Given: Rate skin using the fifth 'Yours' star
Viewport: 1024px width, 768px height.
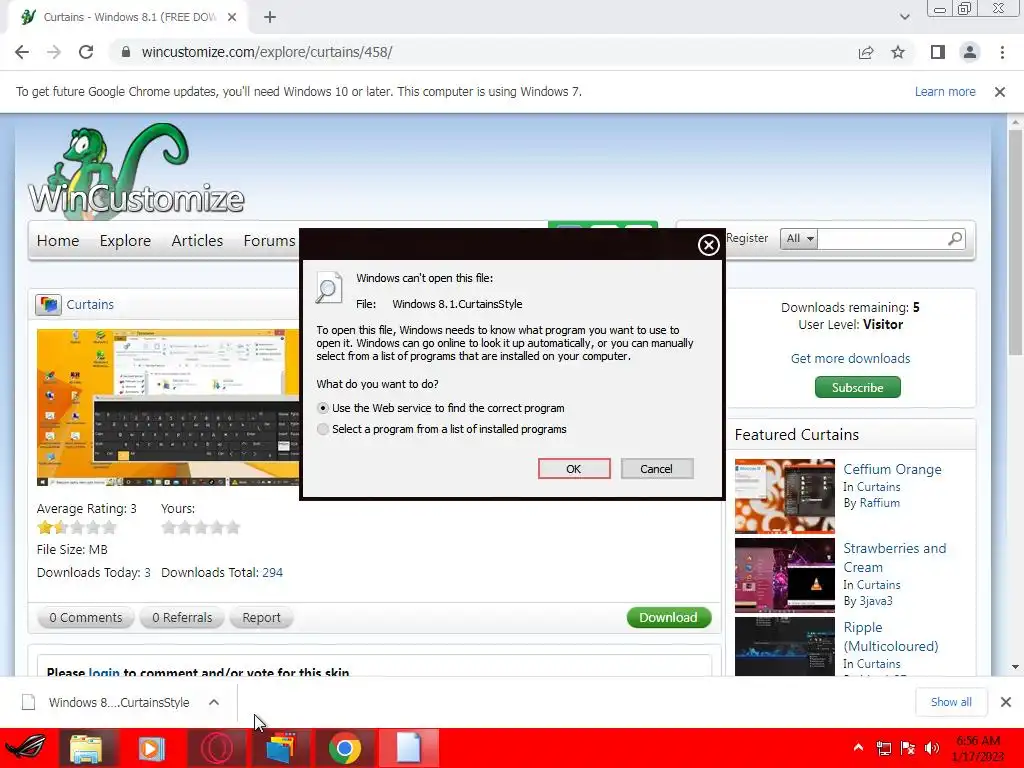Looking at the screenshot, I should pyautogui.click(x=232, y=528).
